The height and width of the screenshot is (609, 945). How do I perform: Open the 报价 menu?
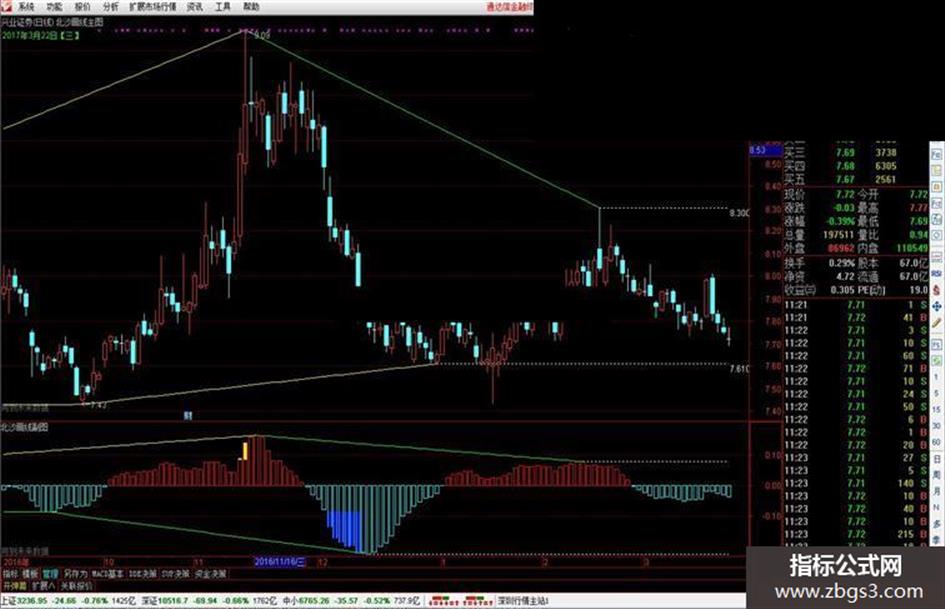82,7
